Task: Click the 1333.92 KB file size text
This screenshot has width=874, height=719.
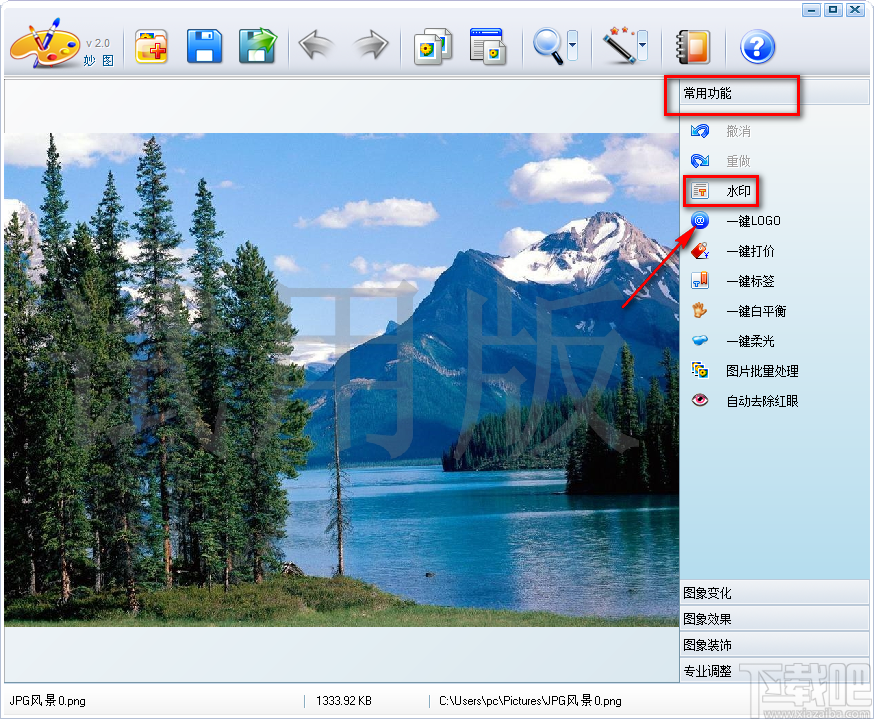Action: pos(344,701)
